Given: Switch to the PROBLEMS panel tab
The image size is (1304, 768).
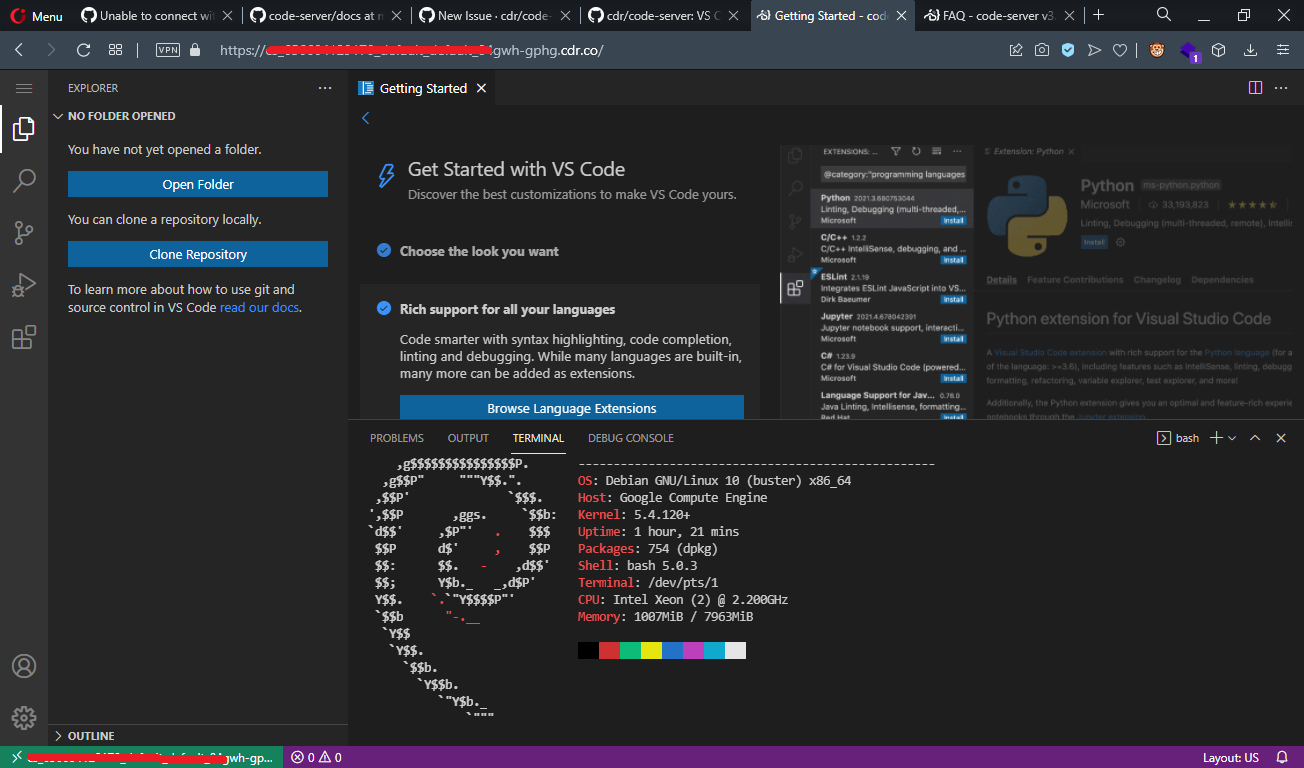Looking at the screenshot, I should [397, 438].
